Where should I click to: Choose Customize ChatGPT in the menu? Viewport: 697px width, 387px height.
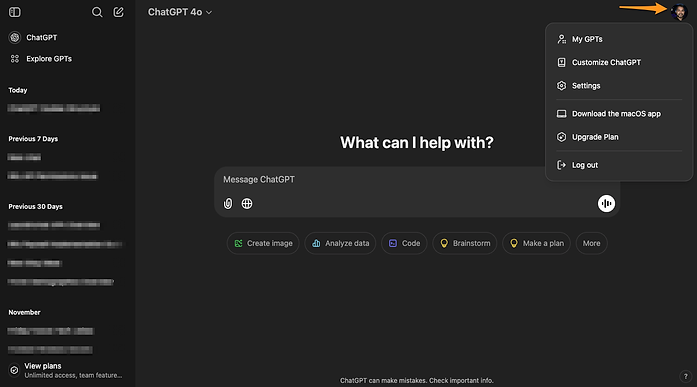[619, 63]
